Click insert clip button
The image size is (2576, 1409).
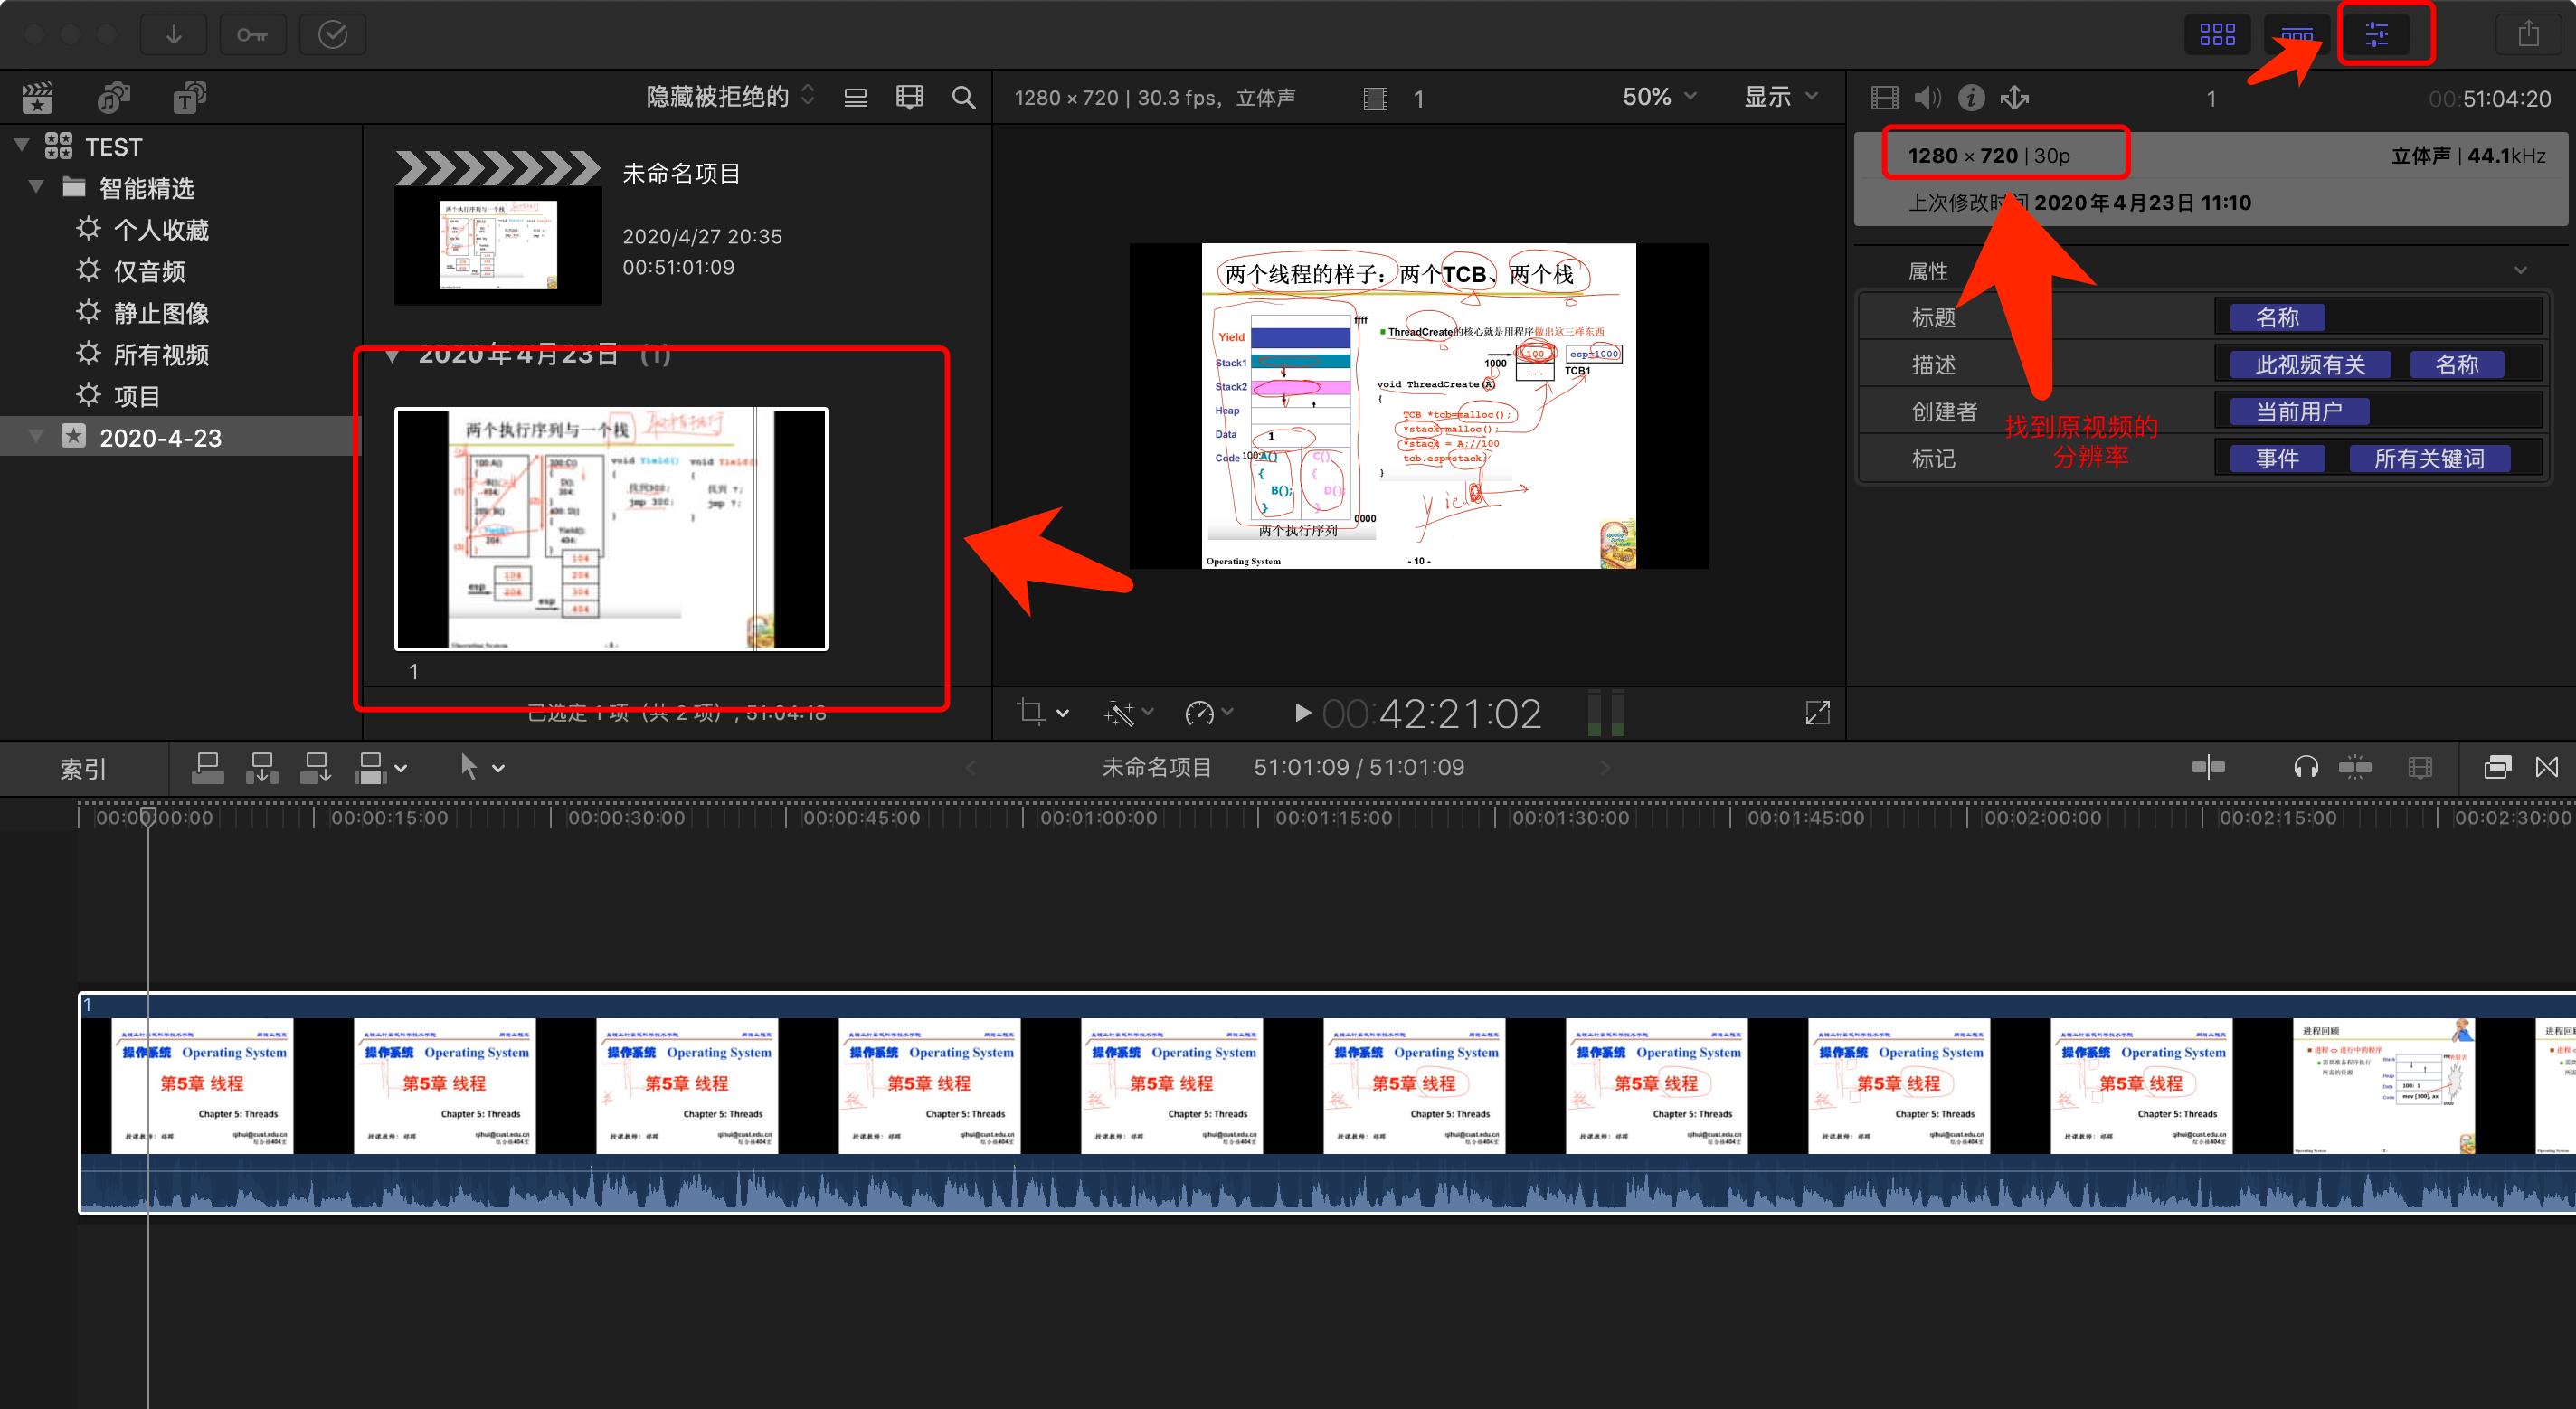[262, 767]
